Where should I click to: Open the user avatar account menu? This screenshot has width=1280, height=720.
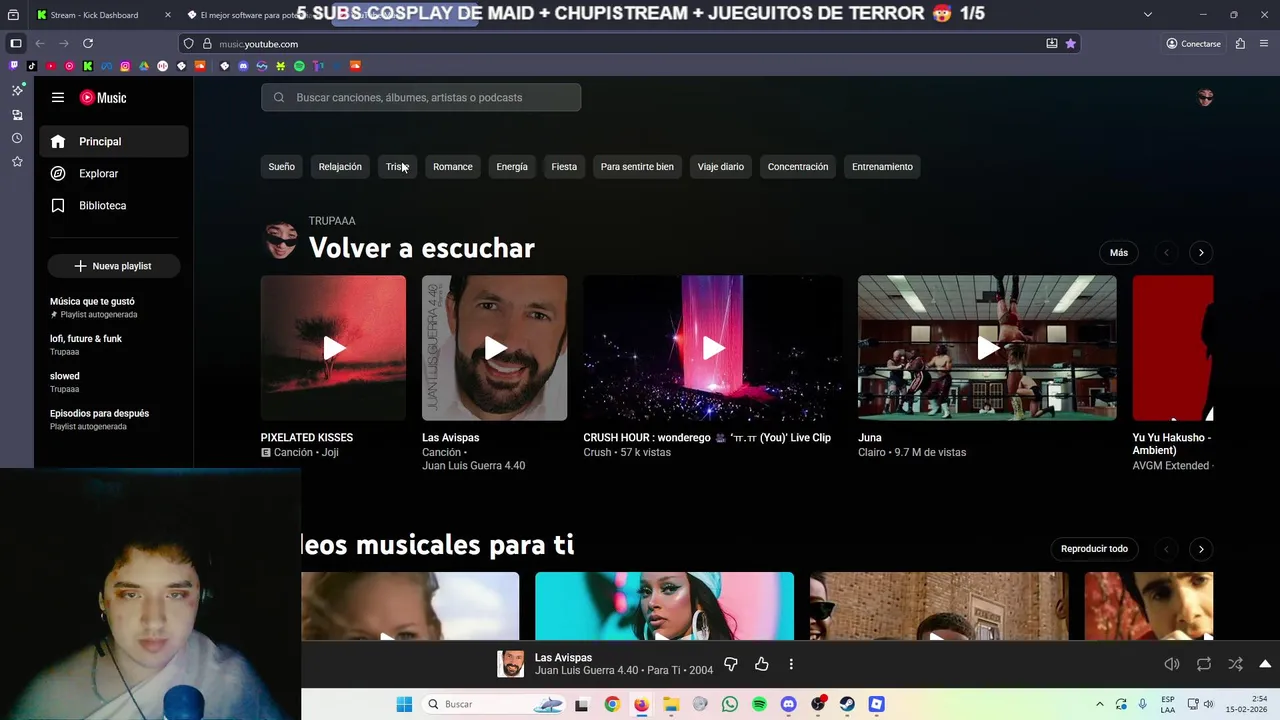click(x=1205, y=98)
